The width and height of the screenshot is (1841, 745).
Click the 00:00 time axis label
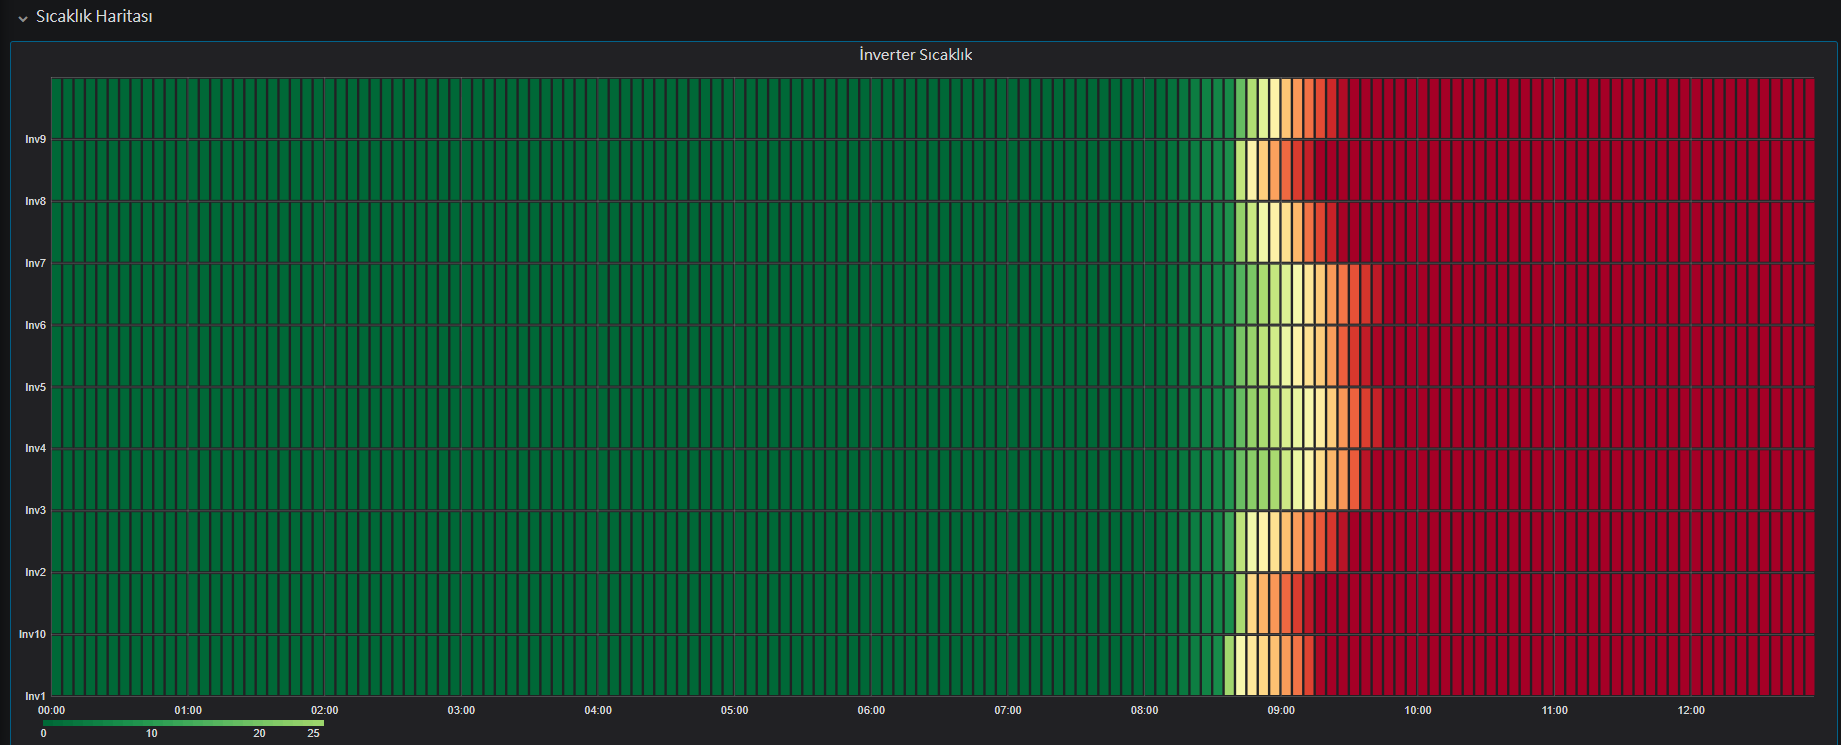[x=52, y=711]
